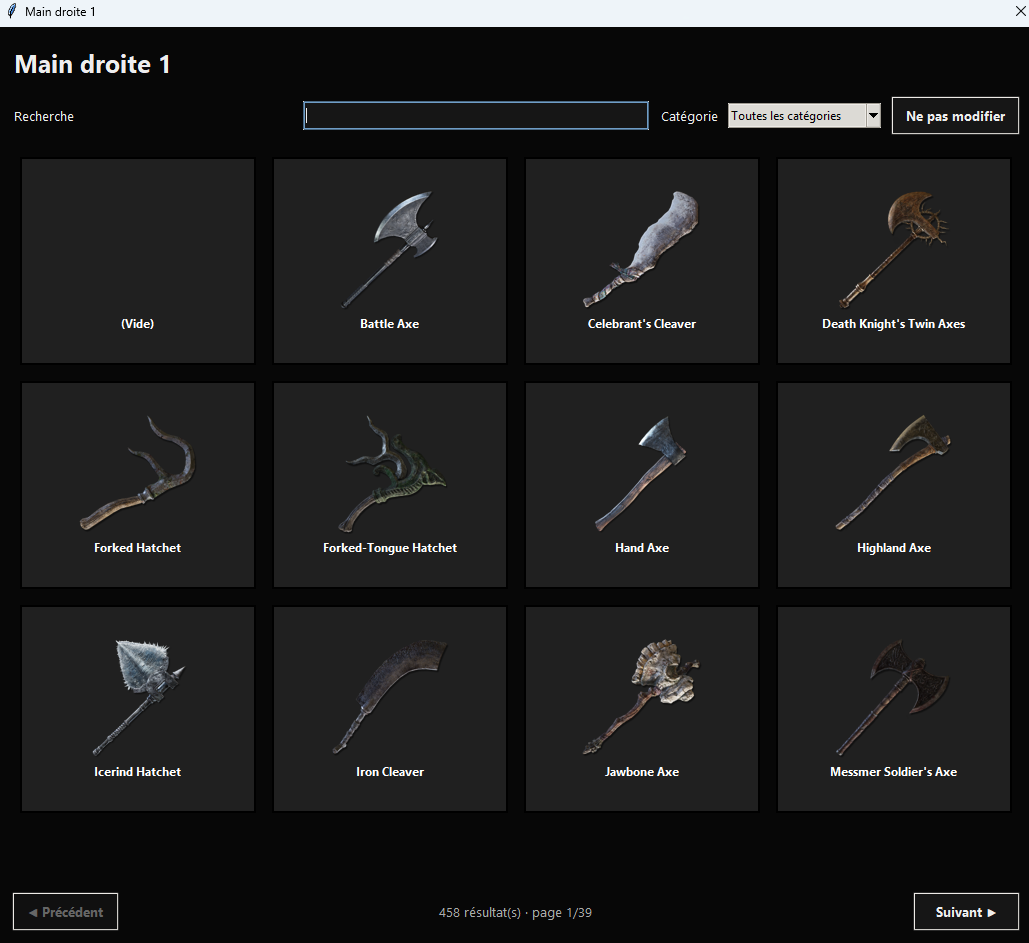The height and width of the screenshot is (943, 1029).
Task: Click the Main droite 1 heading
Action: coord(93,64)
